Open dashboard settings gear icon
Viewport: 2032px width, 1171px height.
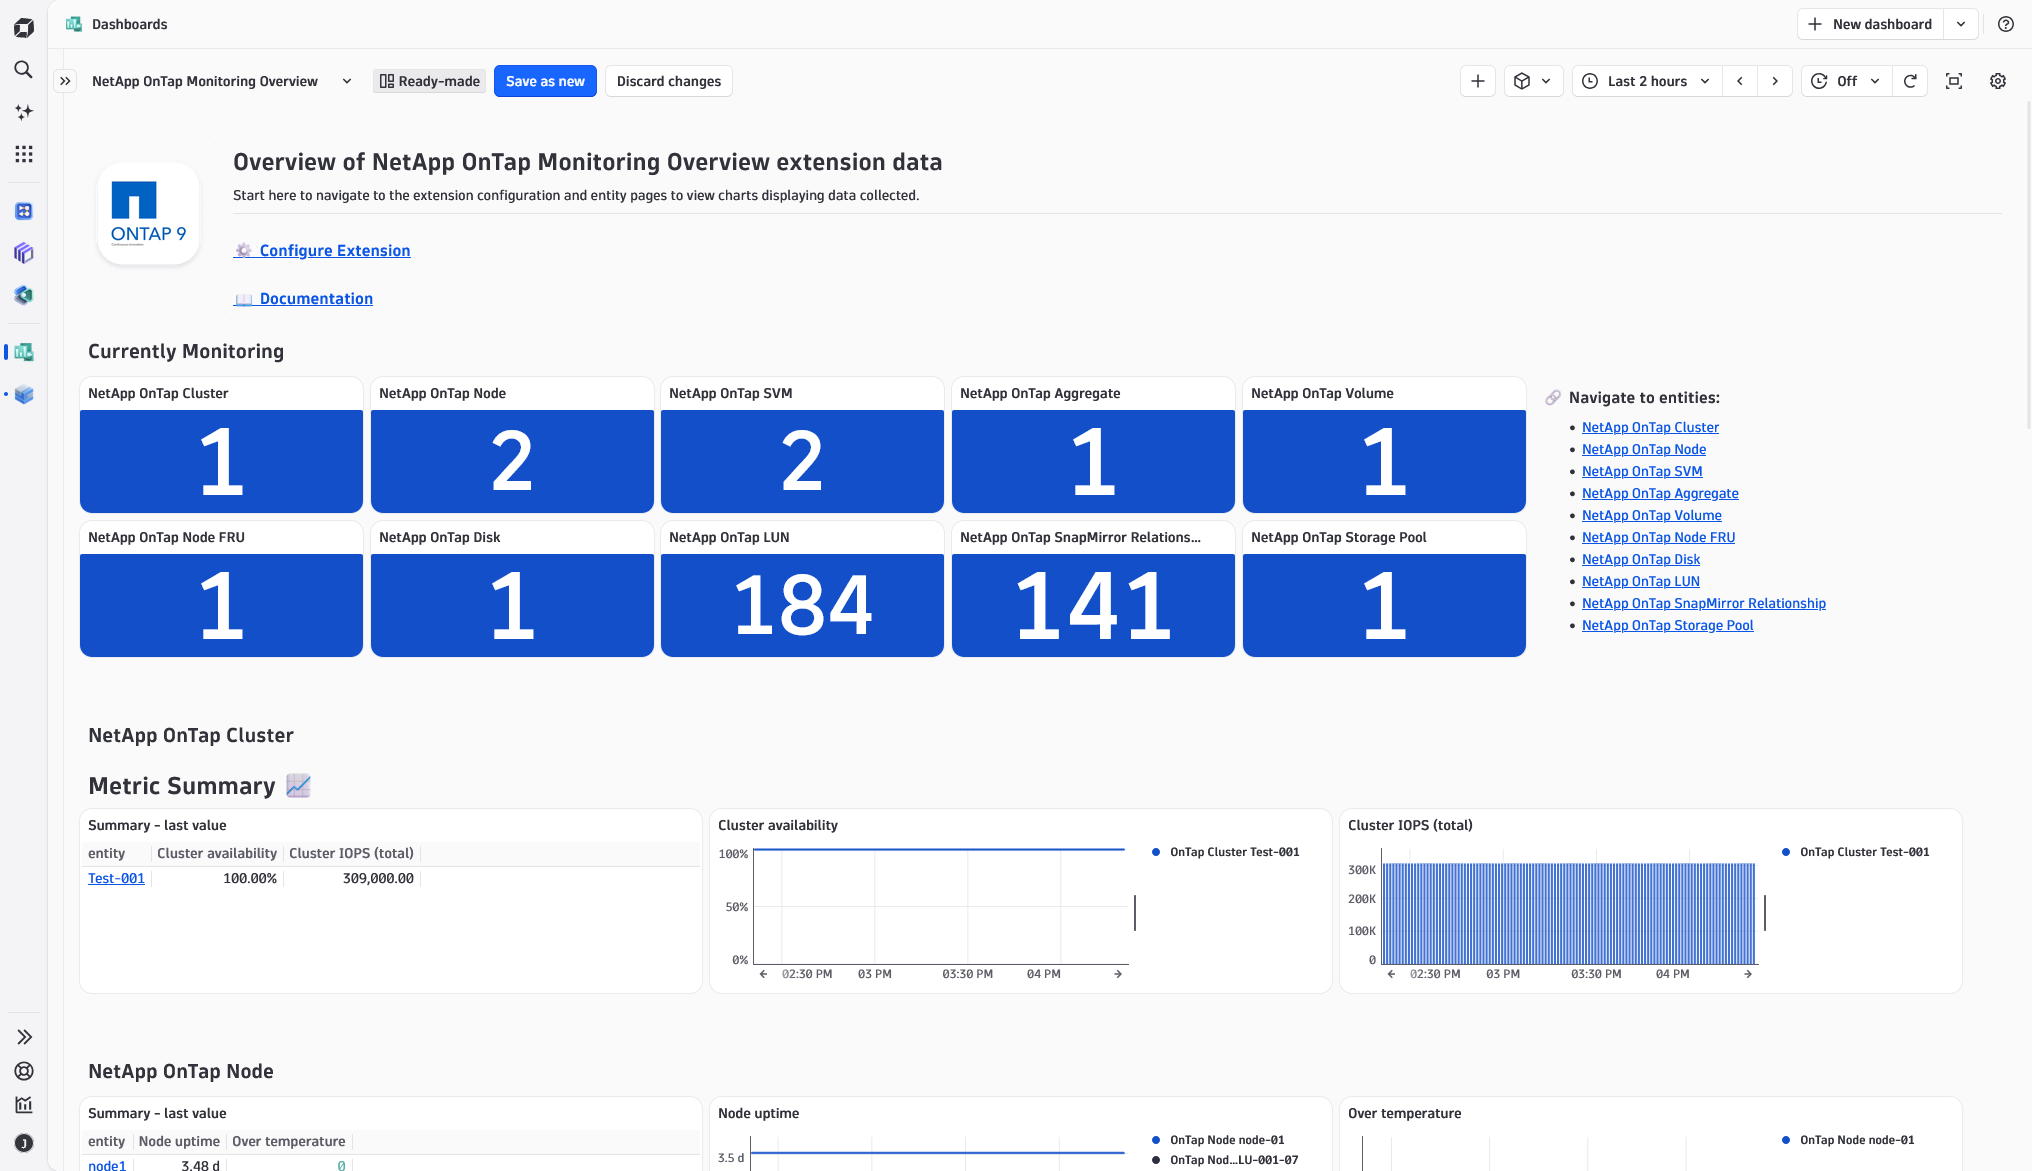[x=1998, y=81]
